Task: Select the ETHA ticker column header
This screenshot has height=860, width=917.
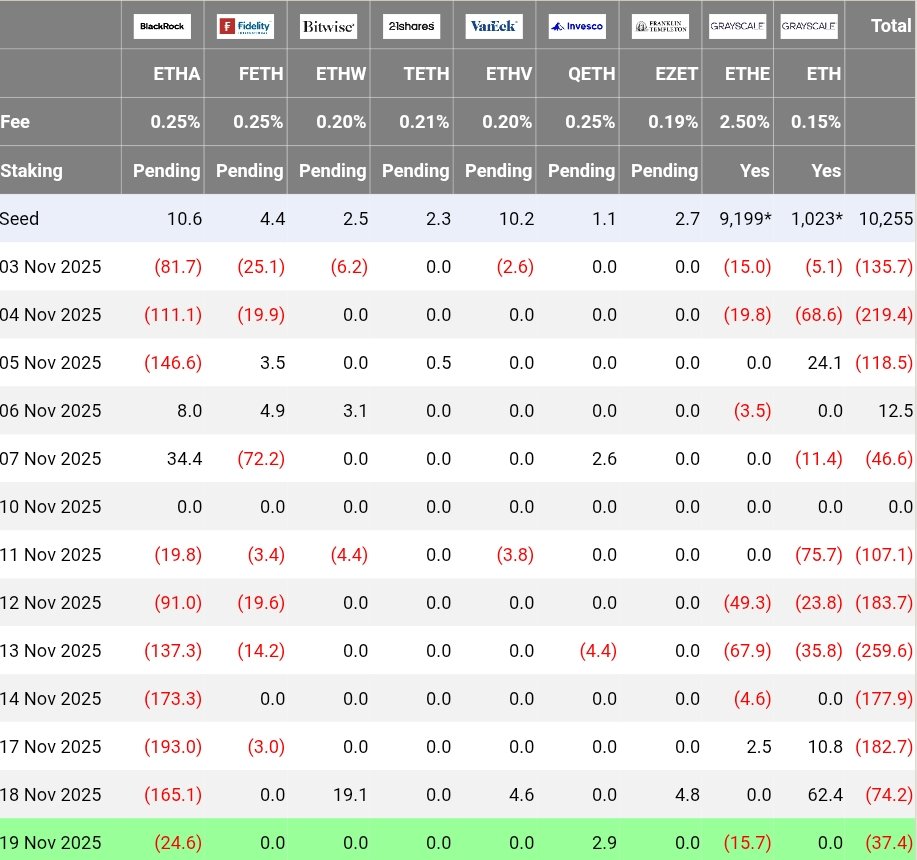Action: 178,74
